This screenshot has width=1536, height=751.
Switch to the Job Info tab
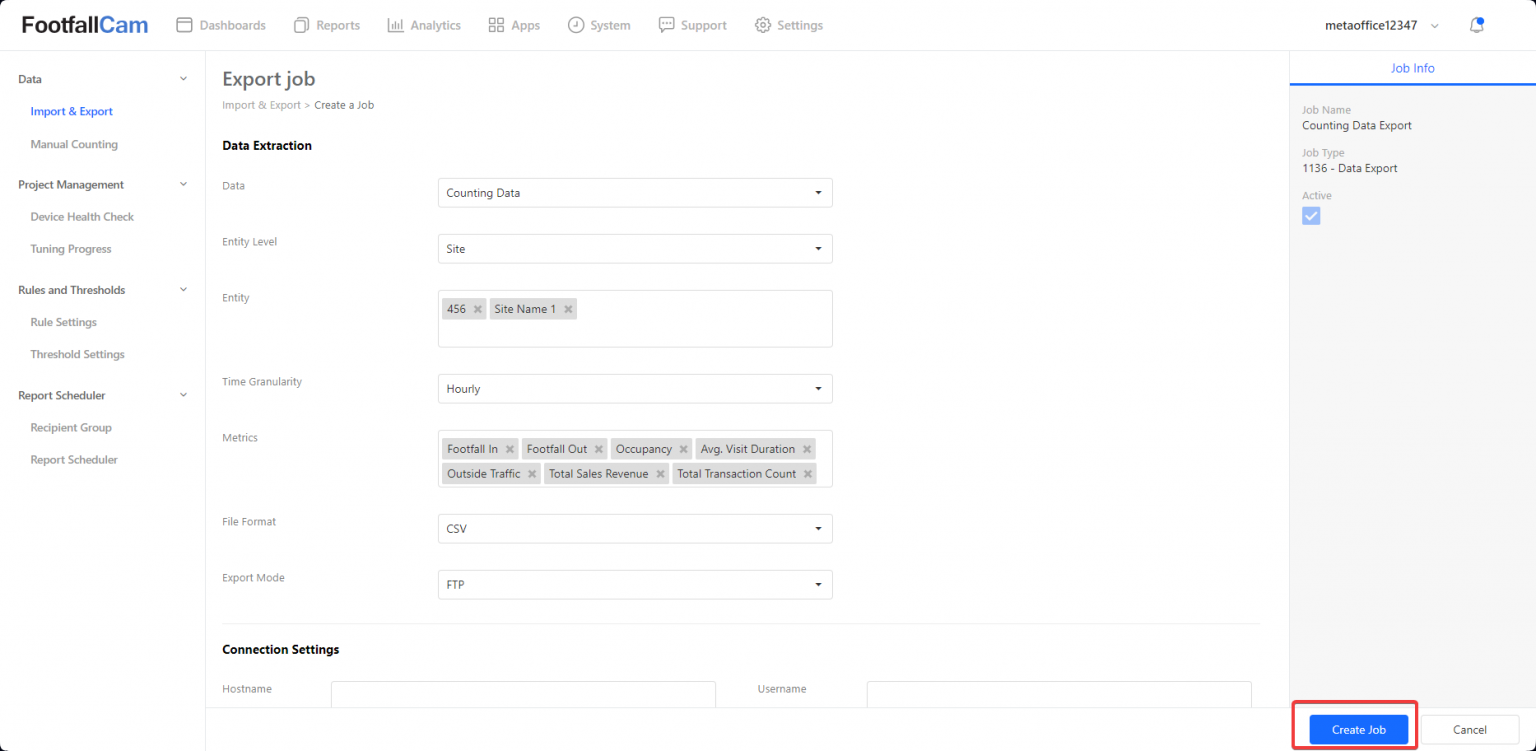coord(1412,68)
